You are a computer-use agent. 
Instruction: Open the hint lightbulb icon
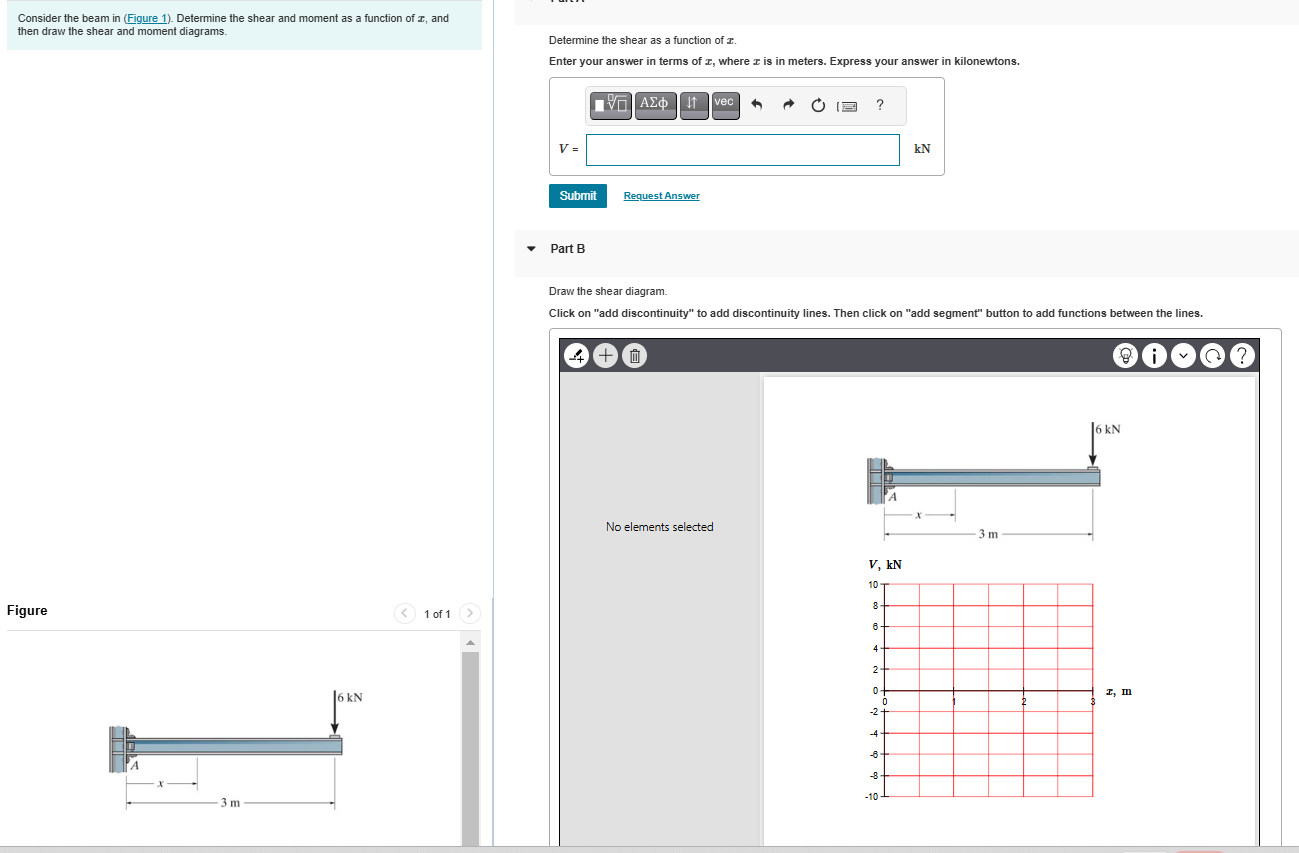(1125, 355)
